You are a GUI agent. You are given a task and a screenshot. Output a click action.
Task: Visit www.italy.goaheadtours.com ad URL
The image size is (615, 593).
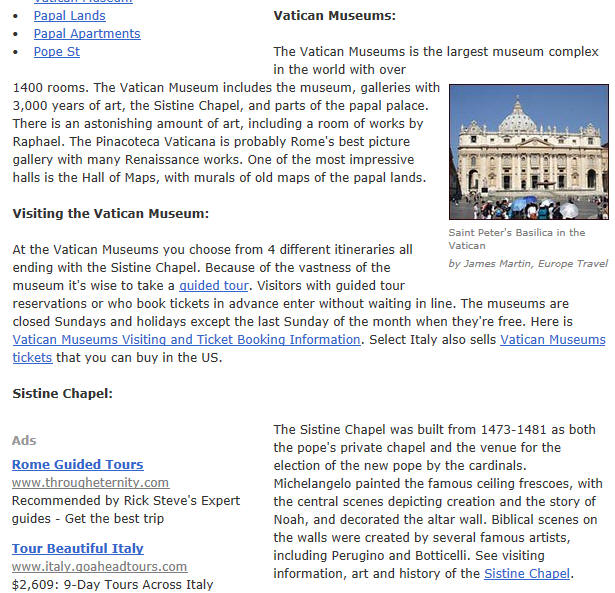pyautogui.click(x=99, y=566)
